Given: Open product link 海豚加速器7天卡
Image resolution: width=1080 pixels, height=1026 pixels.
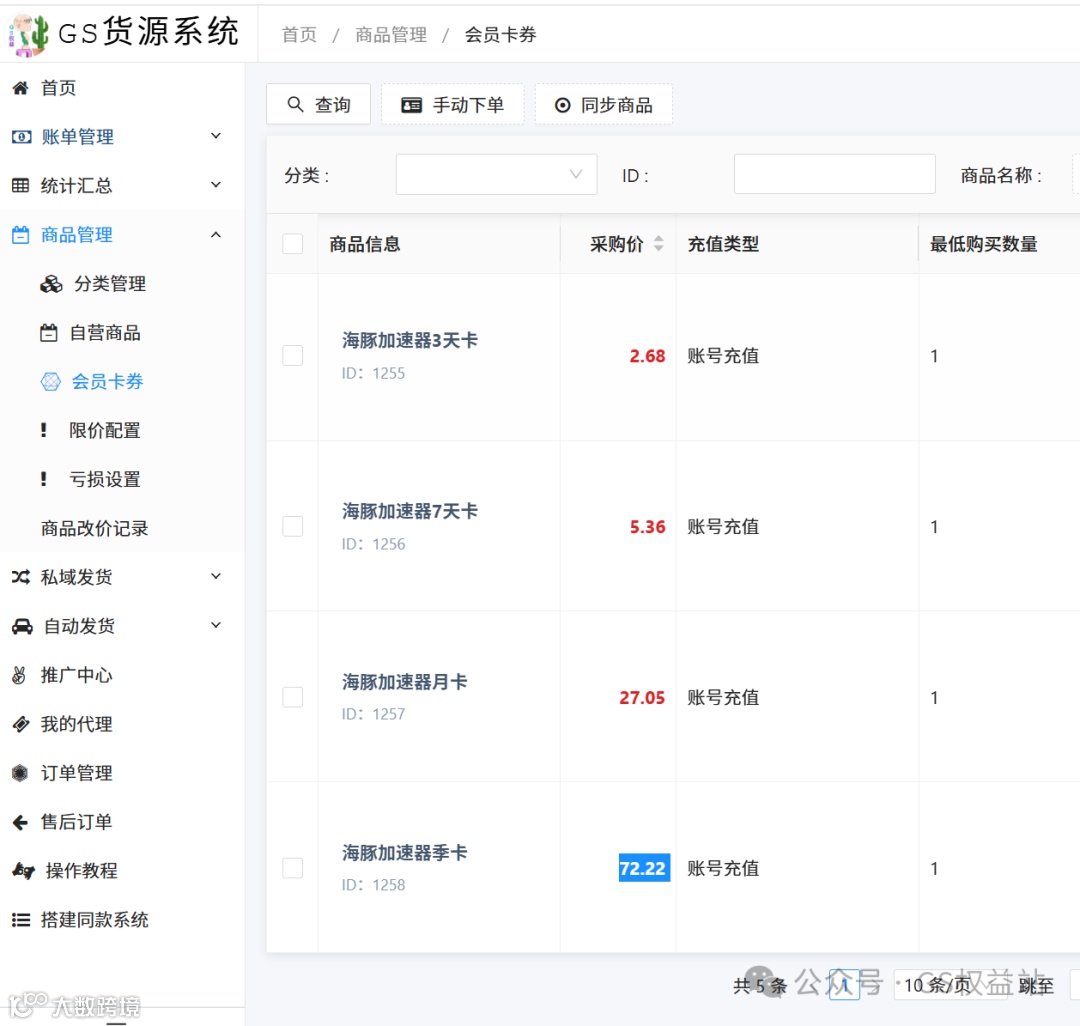Looking at the screenshot, I should (410, 511).
